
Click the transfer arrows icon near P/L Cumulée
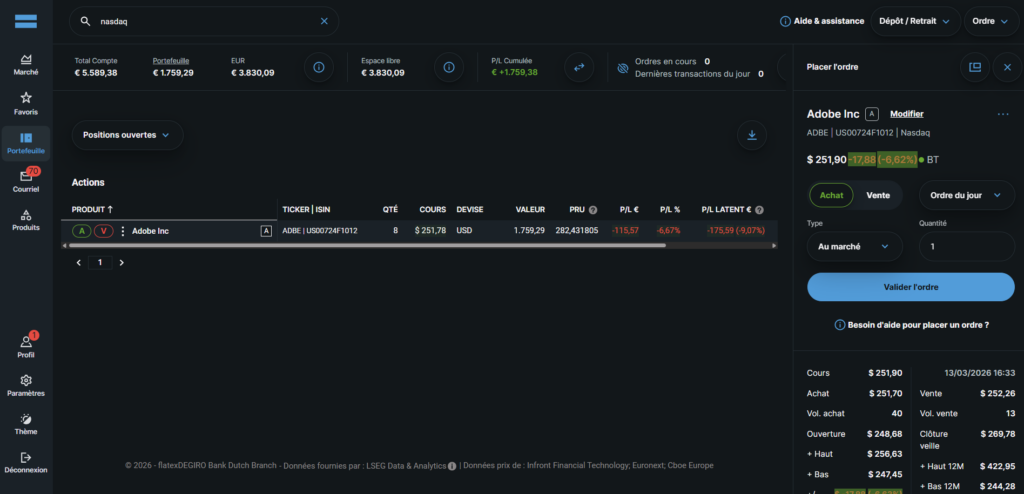[578, 67]
